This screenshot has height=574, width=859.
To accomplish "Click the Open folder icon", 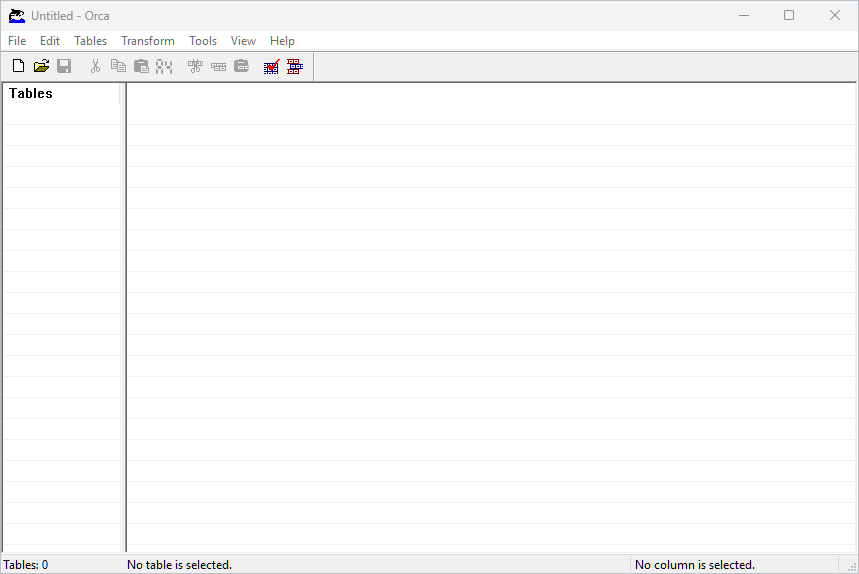I will (41, 66).
